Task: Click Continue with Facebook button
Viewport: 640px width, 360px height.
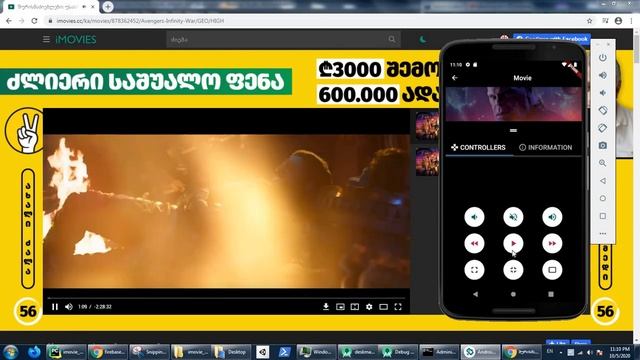Action: point(552,39)
